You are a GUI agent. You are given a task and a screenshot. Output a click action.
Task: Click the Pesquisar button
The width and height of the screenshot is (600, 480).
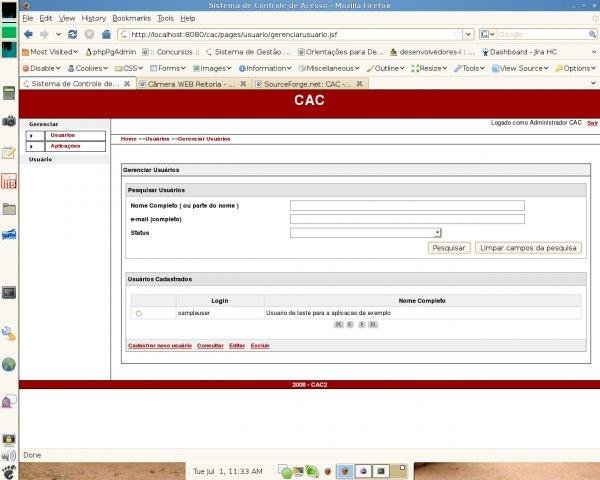click(x=449, y=248)
